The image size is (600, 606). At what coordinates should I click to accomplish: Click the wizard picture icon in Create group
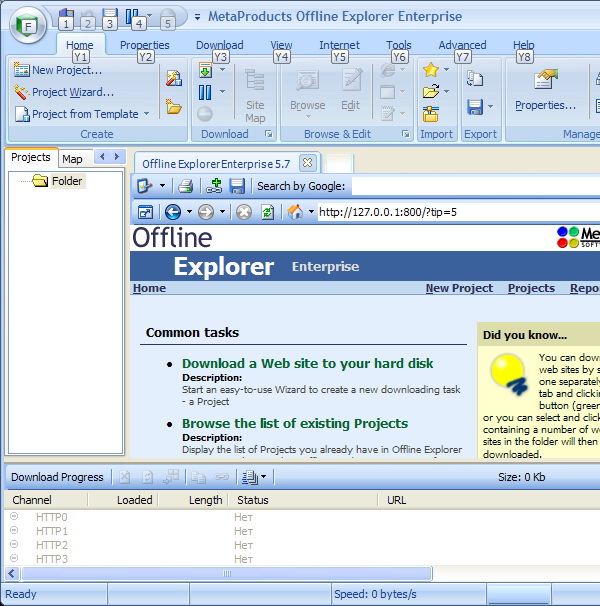[x=174, y=78]
